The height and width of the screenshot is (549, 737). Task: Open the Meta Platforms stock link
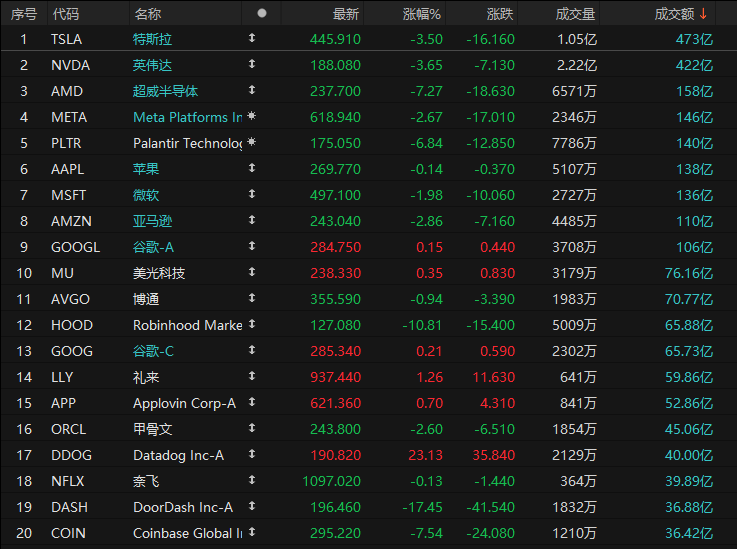(188, 117)
